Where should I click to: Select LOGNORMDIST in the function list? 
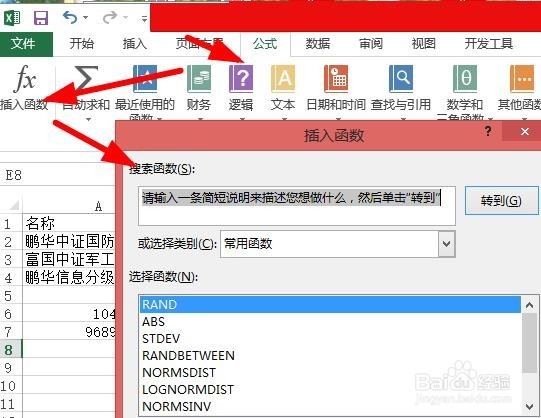point(330,389)
